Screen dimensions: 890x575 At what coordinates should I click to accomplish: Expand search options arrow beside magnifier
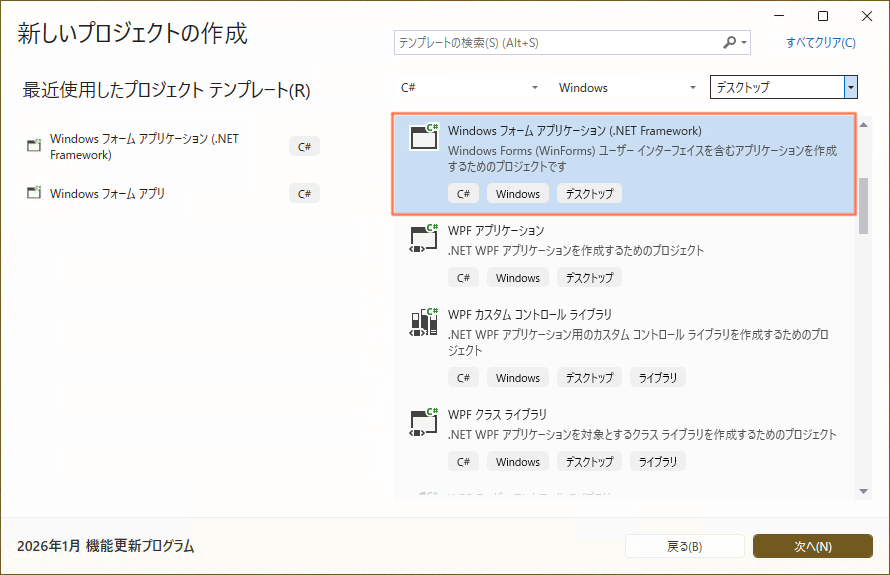744,43
